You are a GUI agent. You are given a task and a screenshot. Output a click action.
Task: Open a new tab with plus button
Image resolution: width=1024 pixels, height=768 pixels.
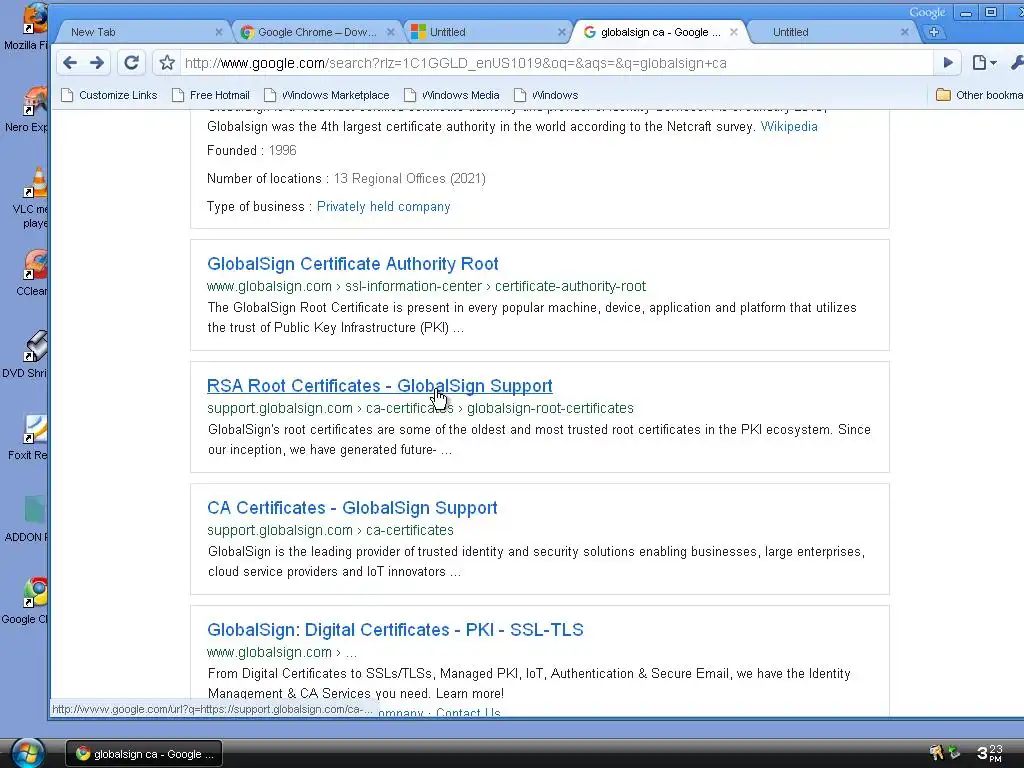coord(934,32)
